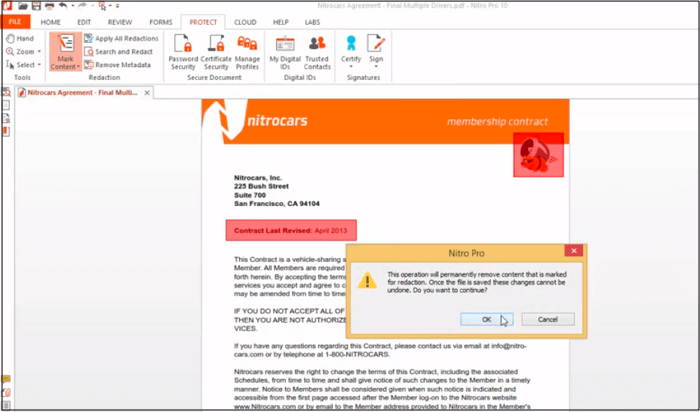This screenshot has height=412, width=700.
Task: Click the Nitro Pro app logo icon
Action: (x=7, y=5)
